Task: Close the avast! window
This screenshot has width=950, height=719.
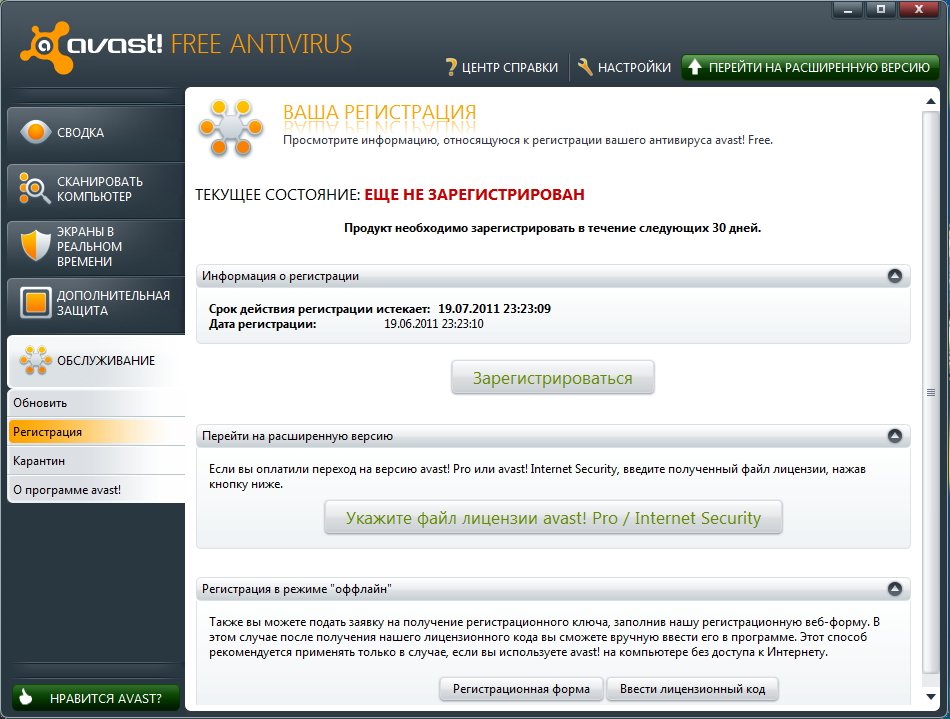Action: (x=919, y=10)
